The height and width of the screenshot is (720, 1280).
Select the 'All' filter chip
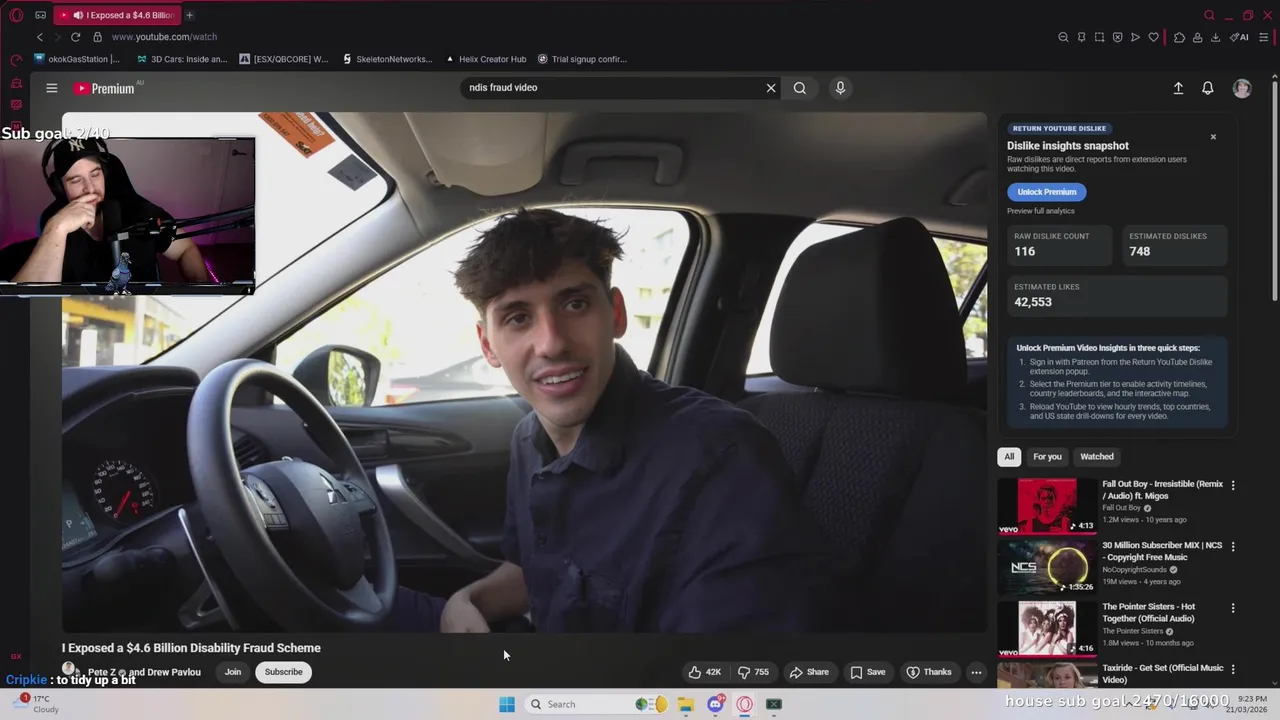pyautogui.click(x=1009, y=457)
